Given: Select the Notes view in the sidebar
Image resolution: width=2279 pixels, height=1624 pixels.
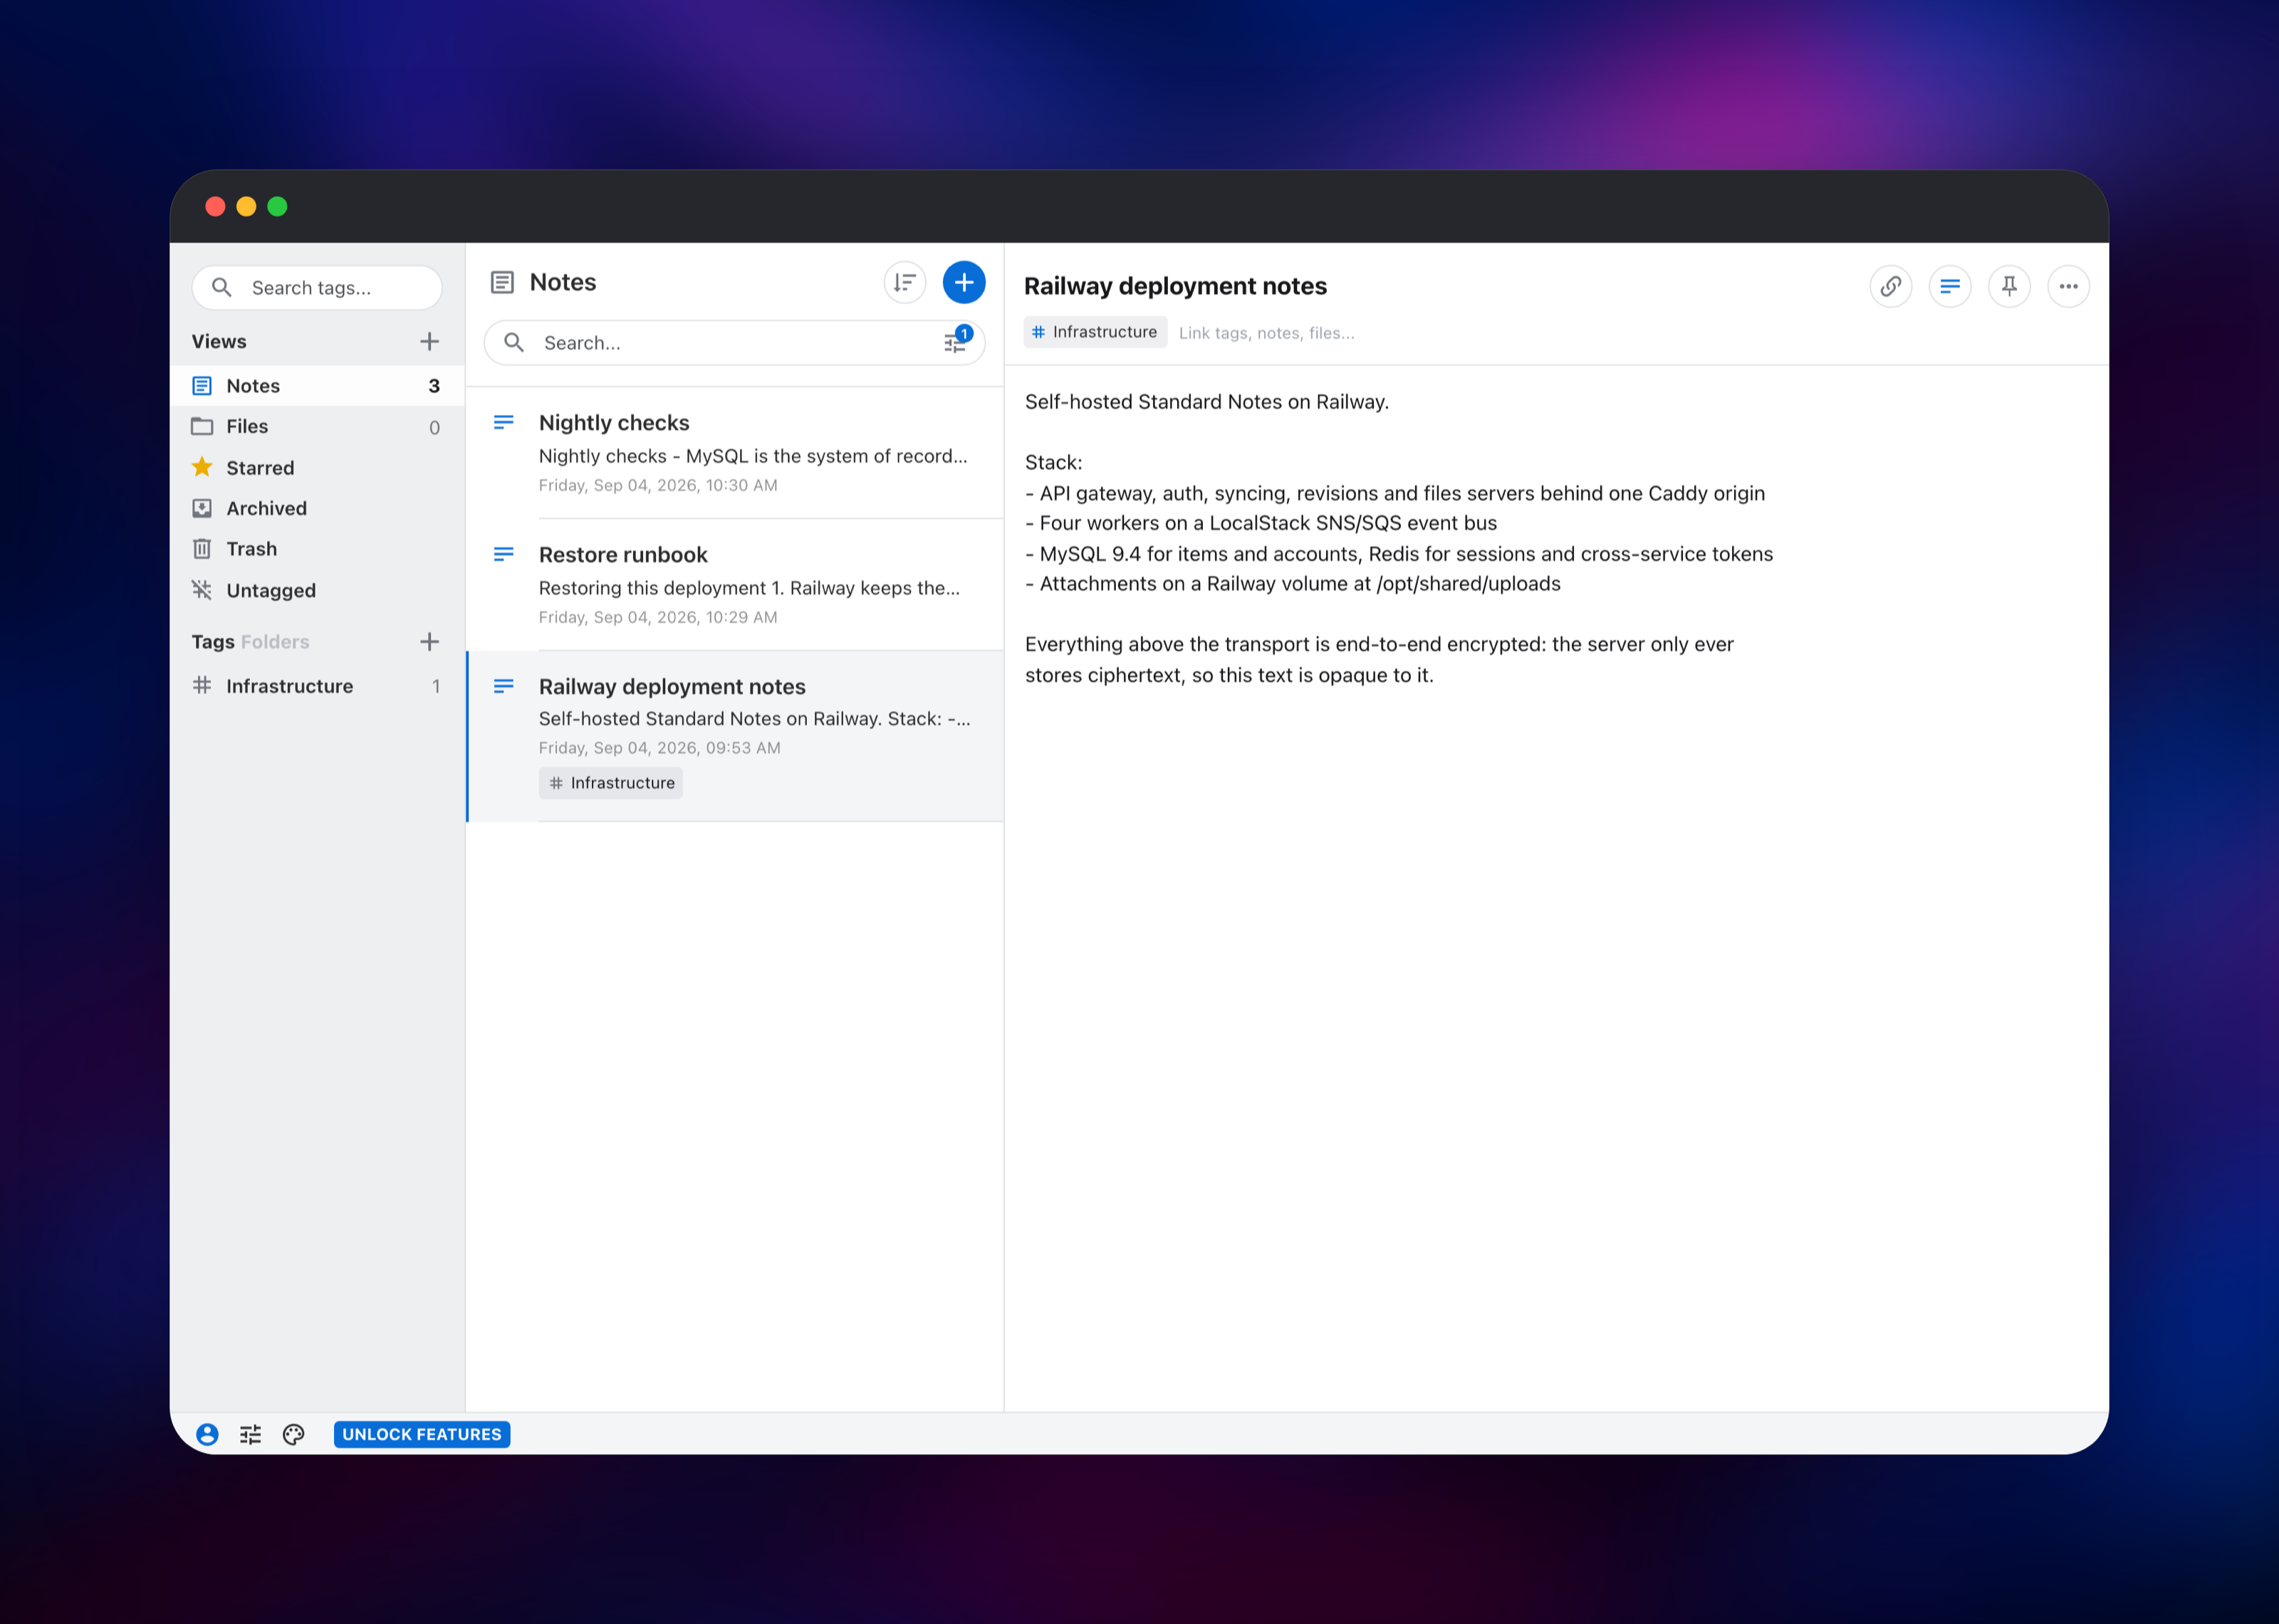Looking at the screenshot, I should (x=317, y=386).
